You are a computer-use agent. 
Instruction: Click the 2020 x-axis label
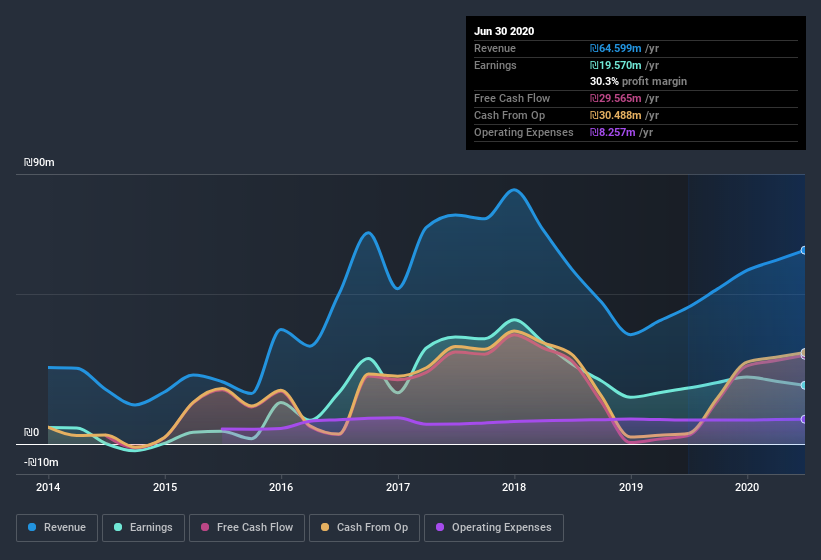[x=747, y=487]
